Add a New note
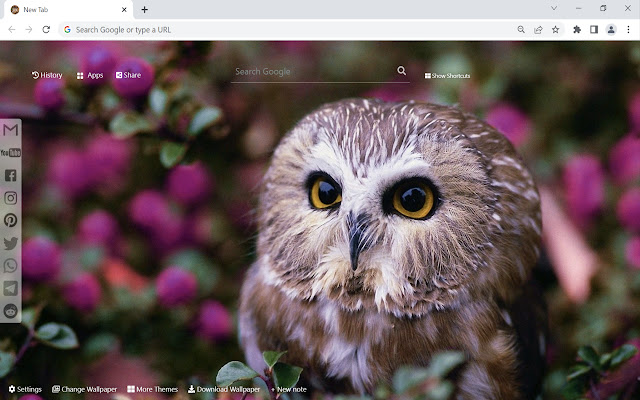This screenshot has height=400, width=640. [x=289, y=389]
